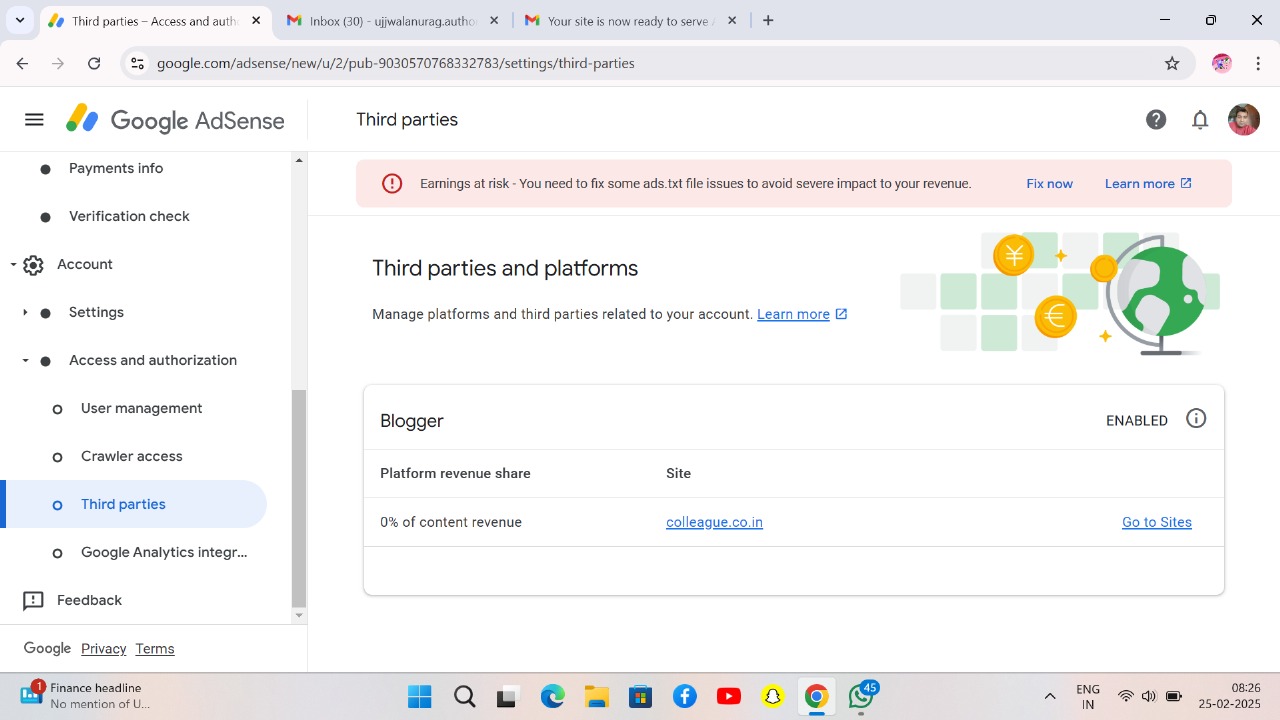Open a new browser tab

pos(768,20)
